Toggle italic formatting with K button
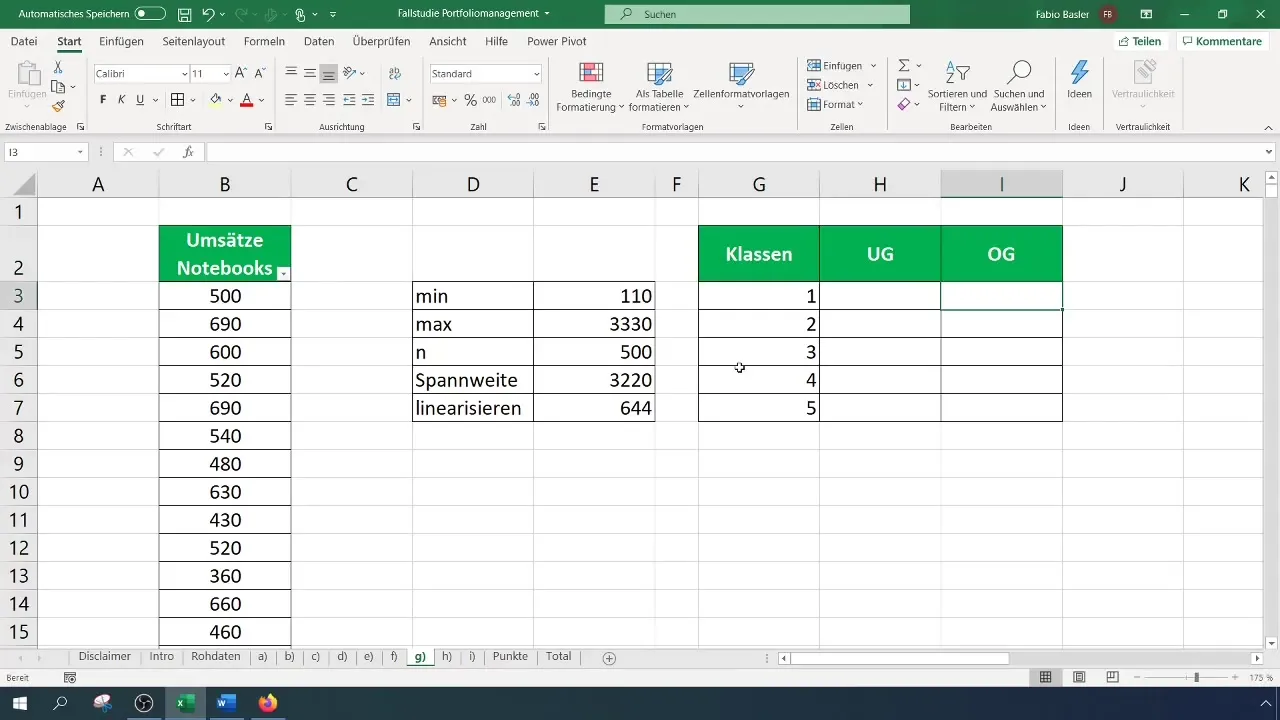 pyautogui.click(x=121, y=100)
